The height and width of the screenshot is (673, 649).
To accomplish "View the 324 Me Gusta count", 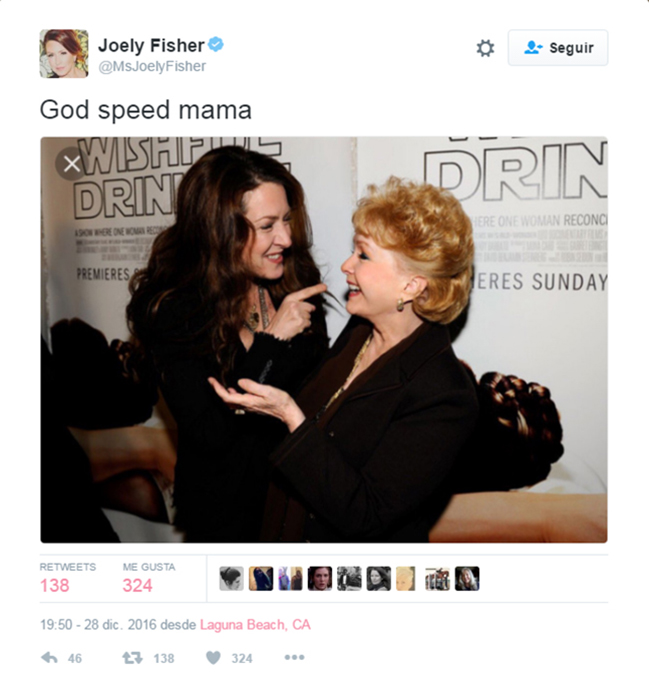I will (x=137, y=585).
